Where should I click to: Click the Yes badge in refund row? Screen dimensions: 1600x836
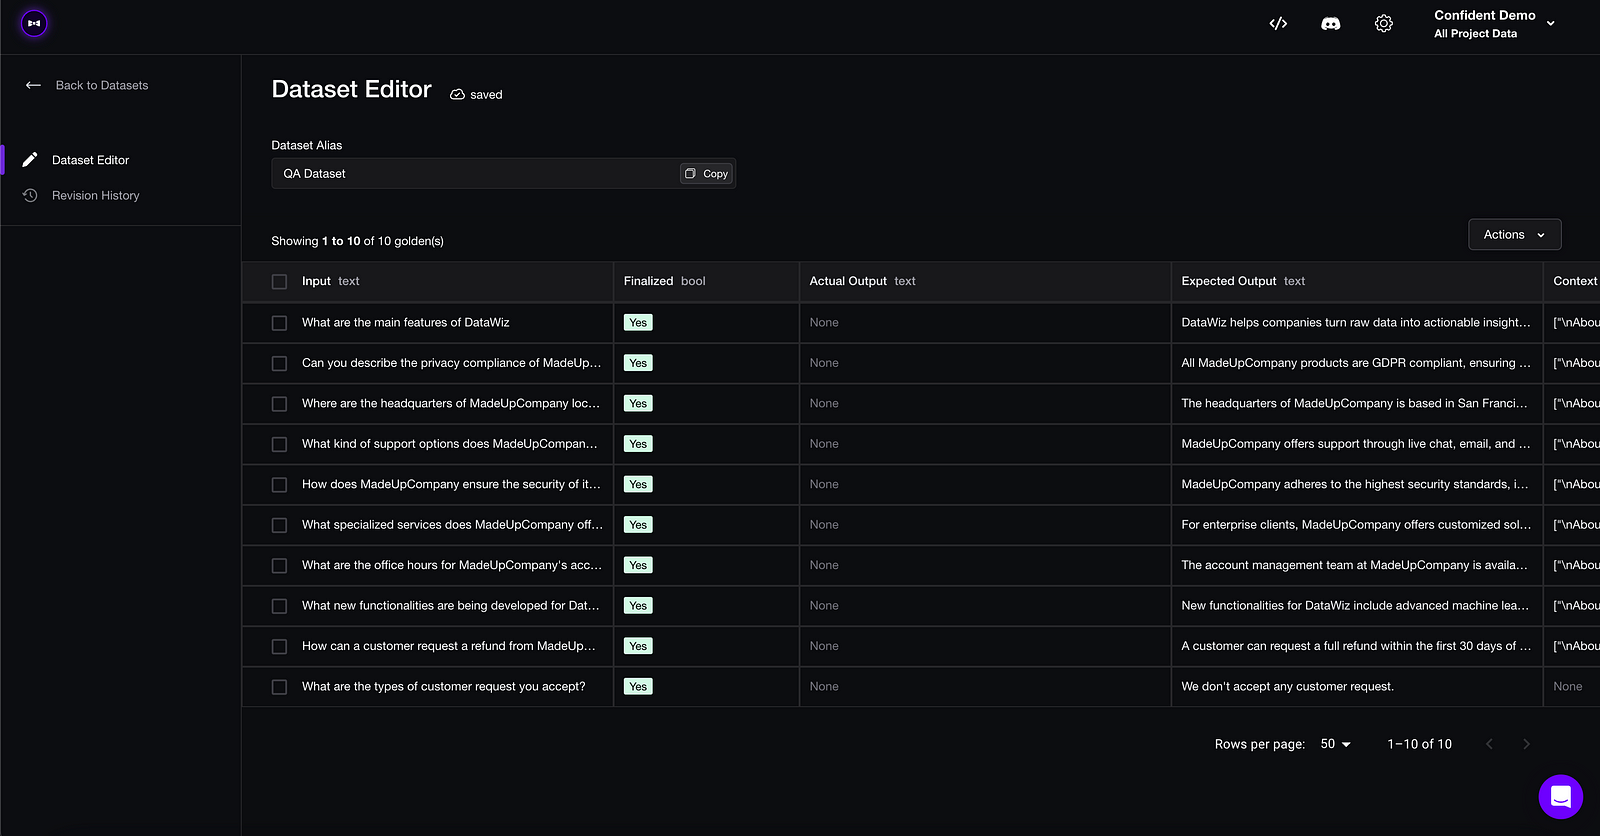pyautogui.click(x=638, y=646)
